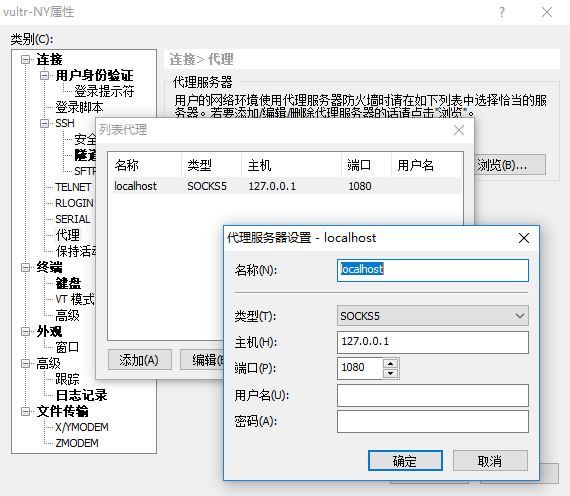Collapse the 文件传输 tree node
Viewport: 570px width, 496px height.
tap(25, 411)
